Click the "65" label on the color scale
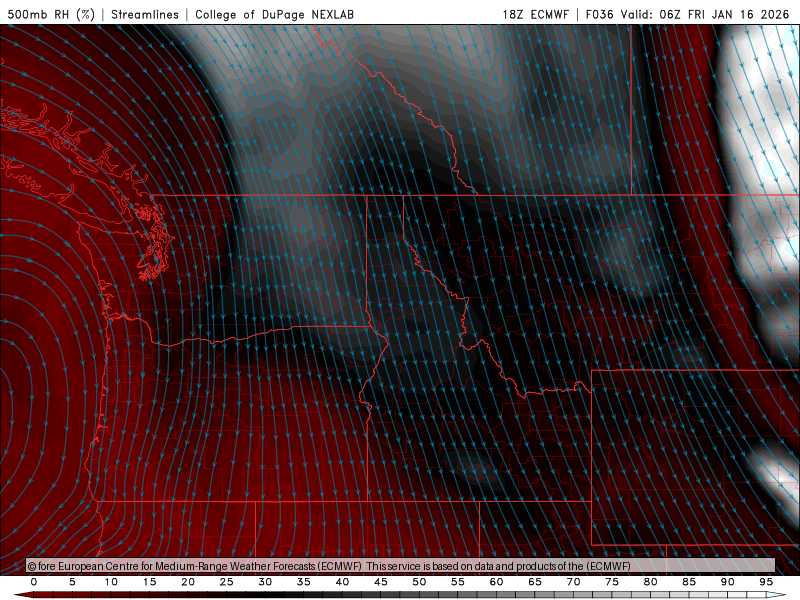 click(535, 582)
